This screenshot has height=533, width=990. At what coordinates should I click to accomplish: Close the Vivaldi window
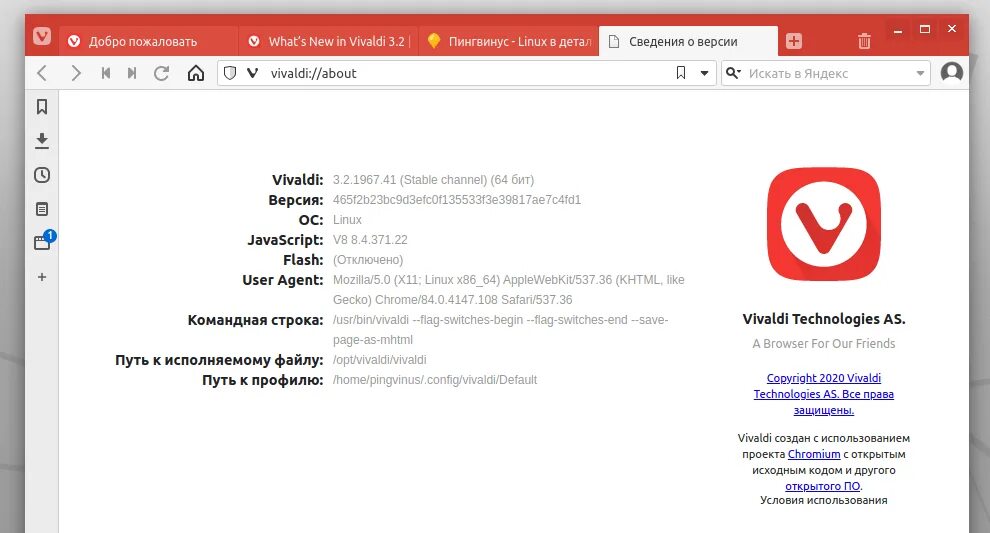coord(952,29)
